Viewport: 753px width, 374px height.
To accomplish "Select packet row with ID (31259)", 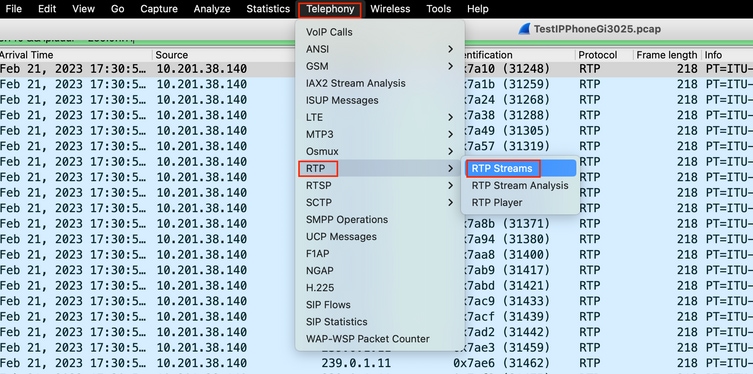I will (x=376, y=84).
